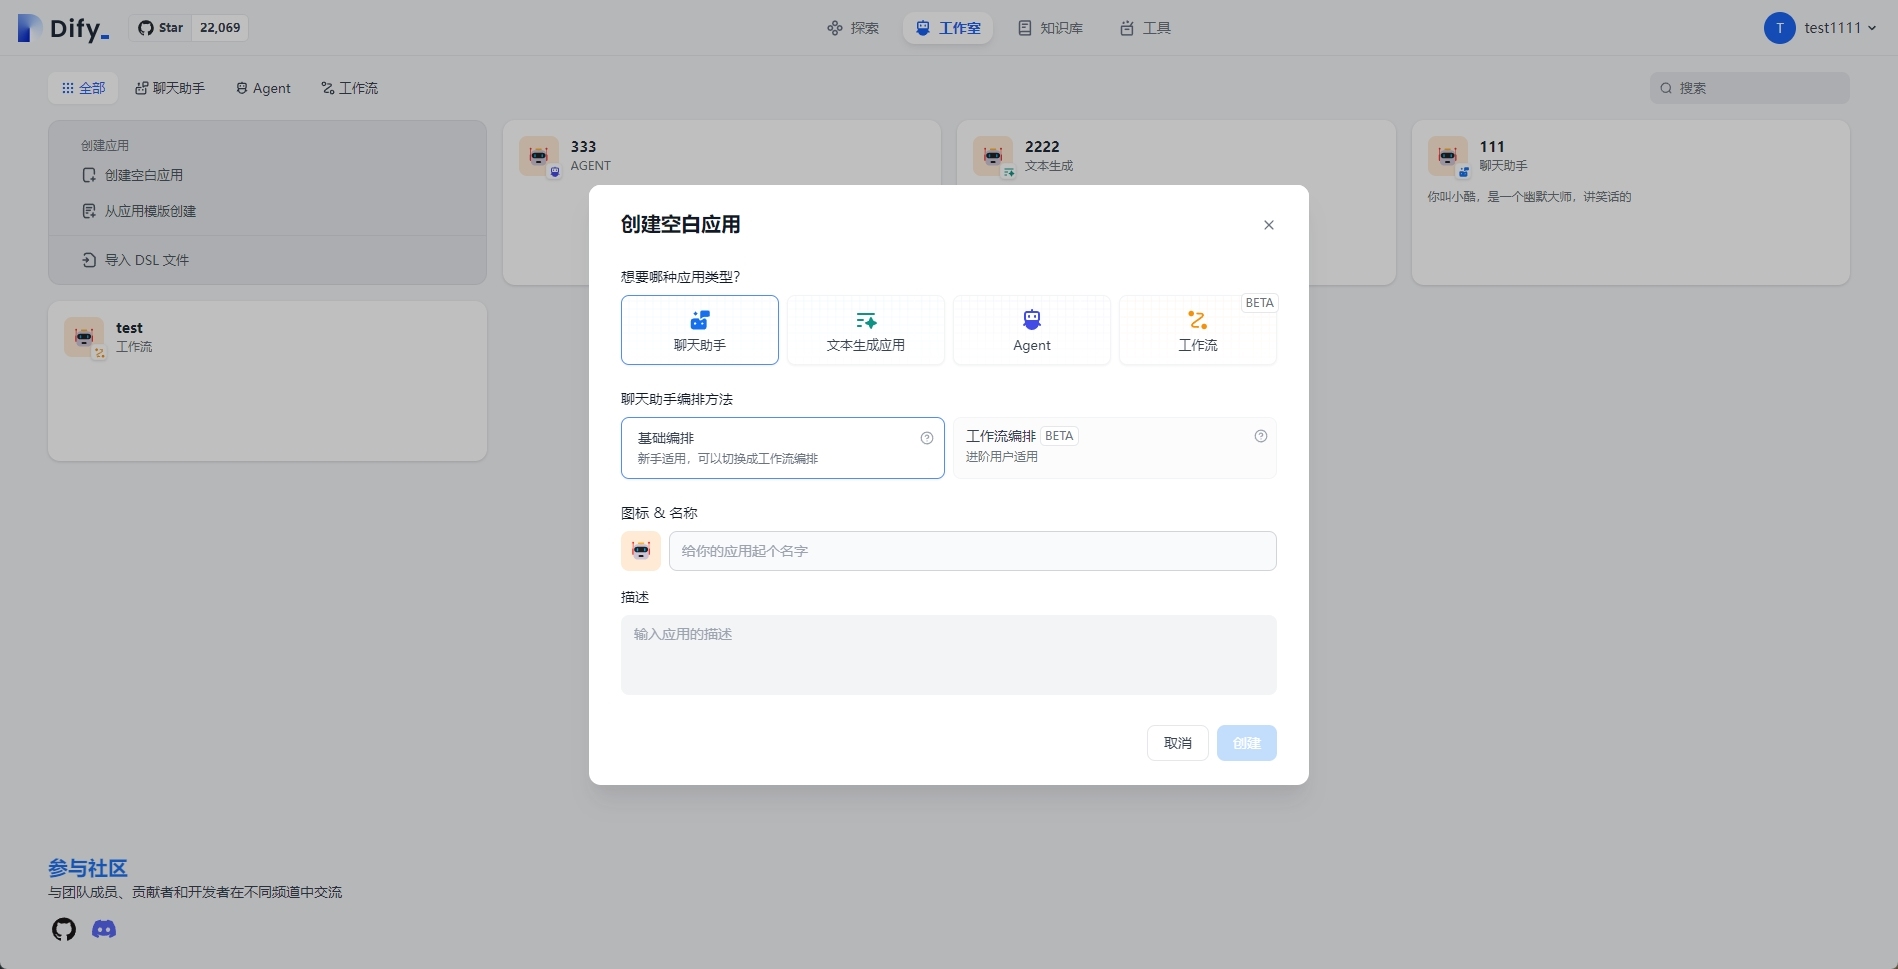
Task: Click the GitHub Star badge
Action: [189, 28]
